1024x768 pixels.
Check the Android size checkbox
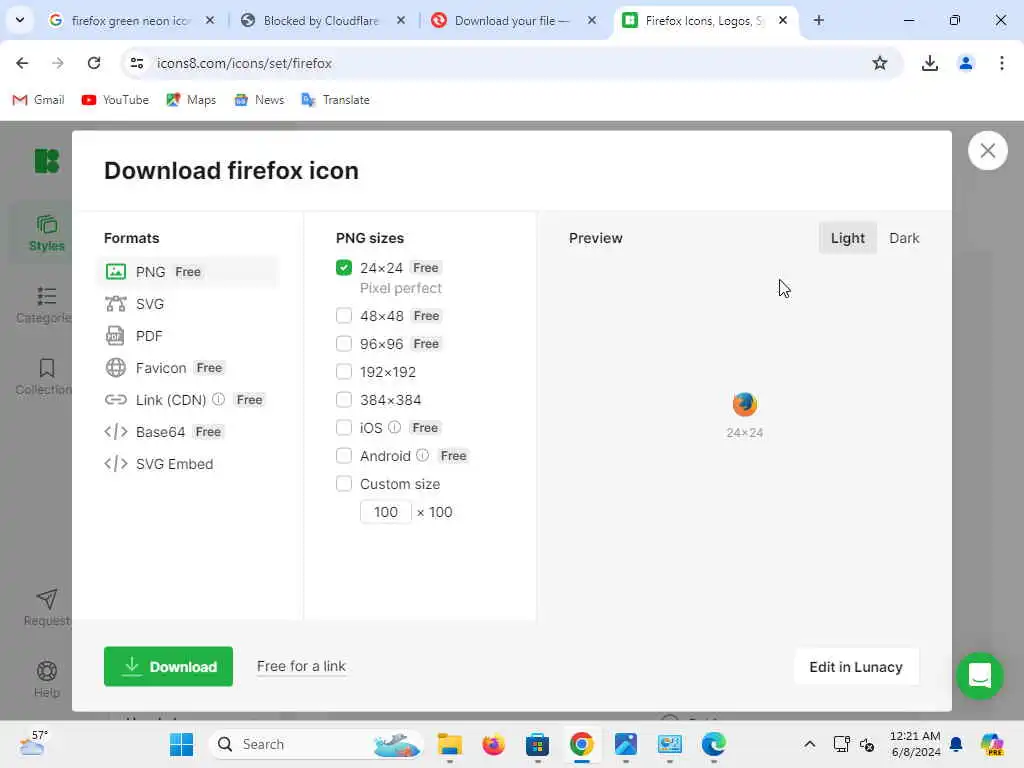(x=344, y=456)
